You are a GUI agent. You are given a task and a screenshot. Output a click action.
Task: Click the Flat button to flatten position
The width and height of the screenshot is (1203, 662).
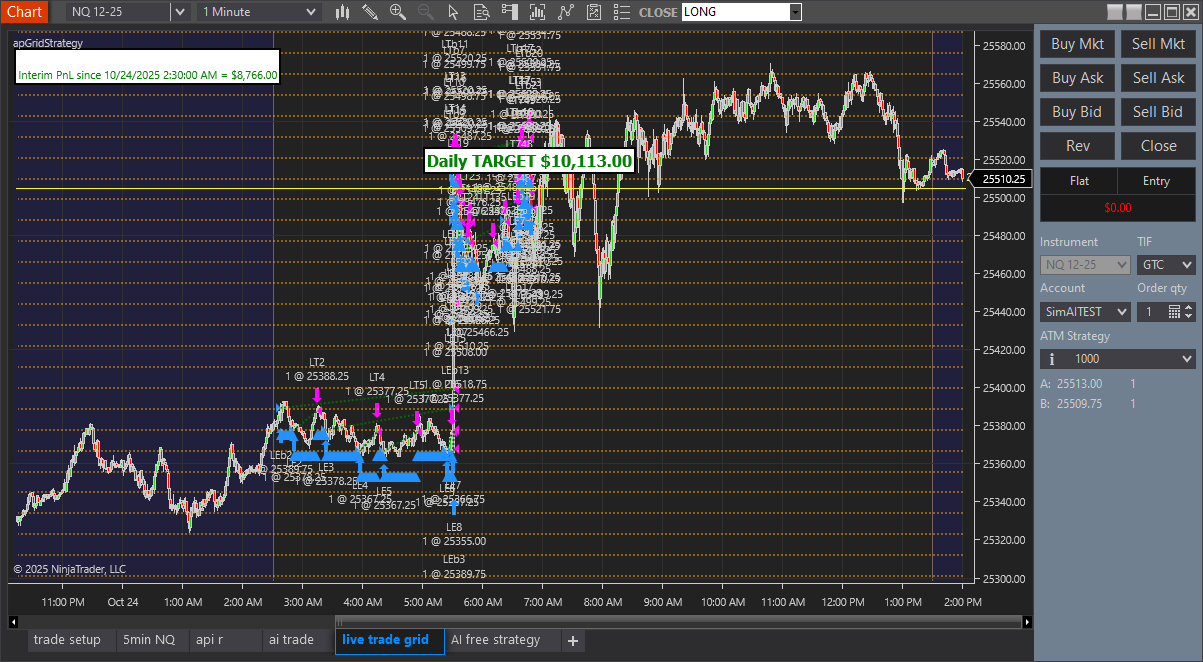pyautogui.click(x=1079, y=181)
